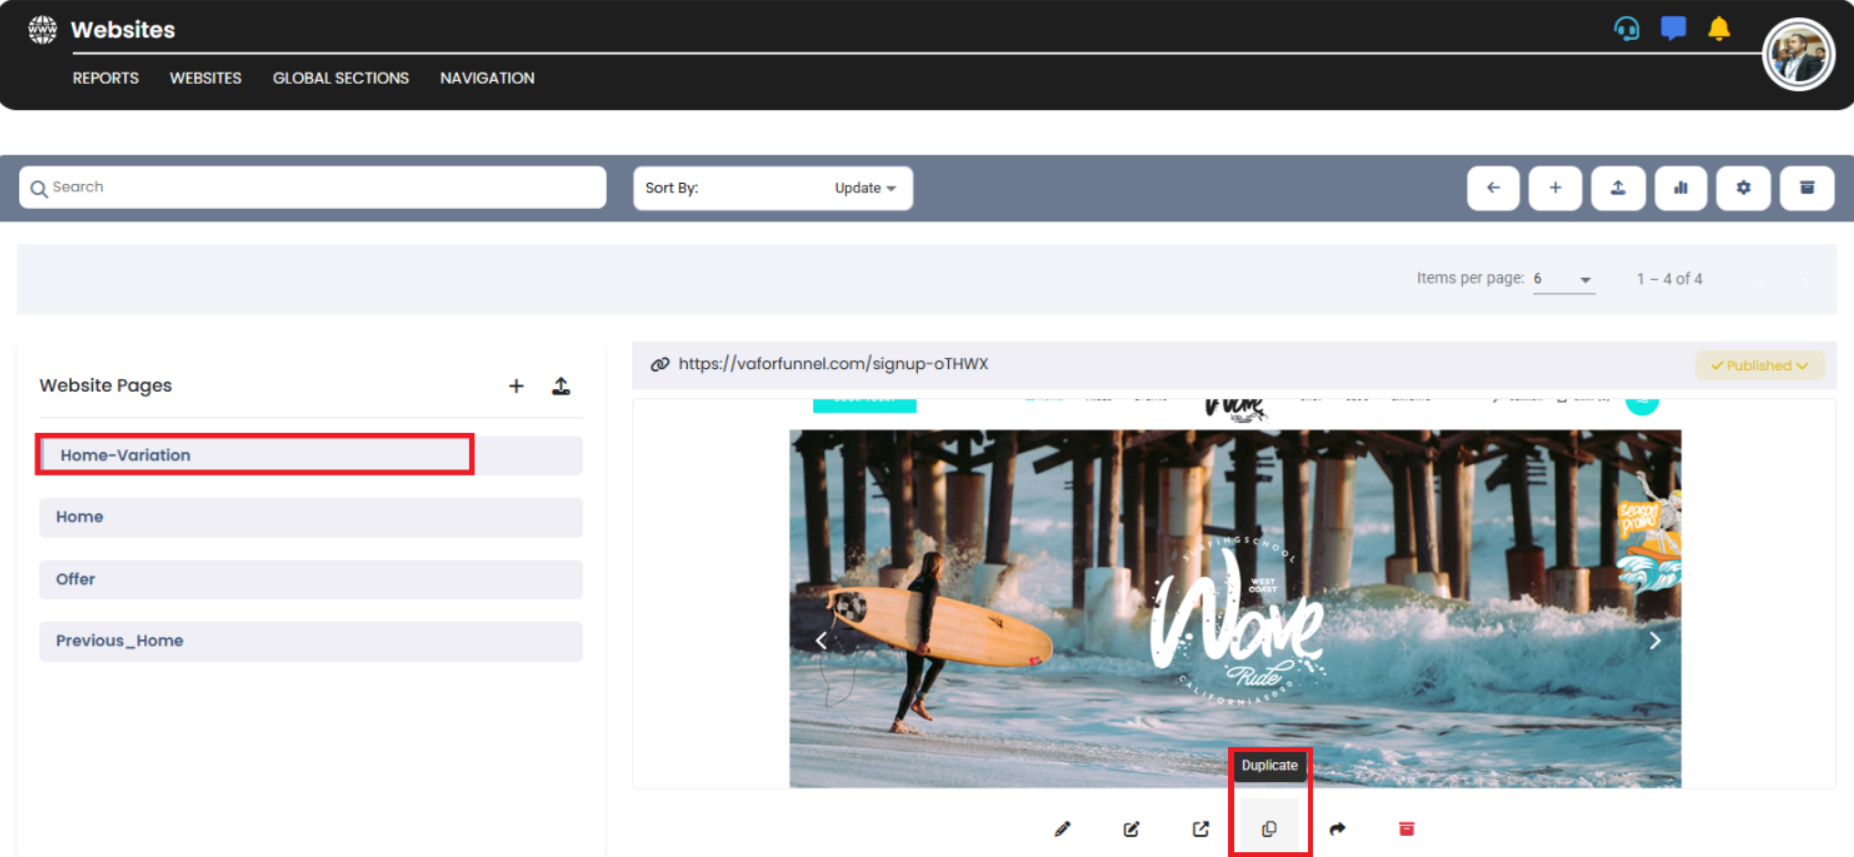Click the plus icon beside Website Pages
1854x857 pixels.
516,386
